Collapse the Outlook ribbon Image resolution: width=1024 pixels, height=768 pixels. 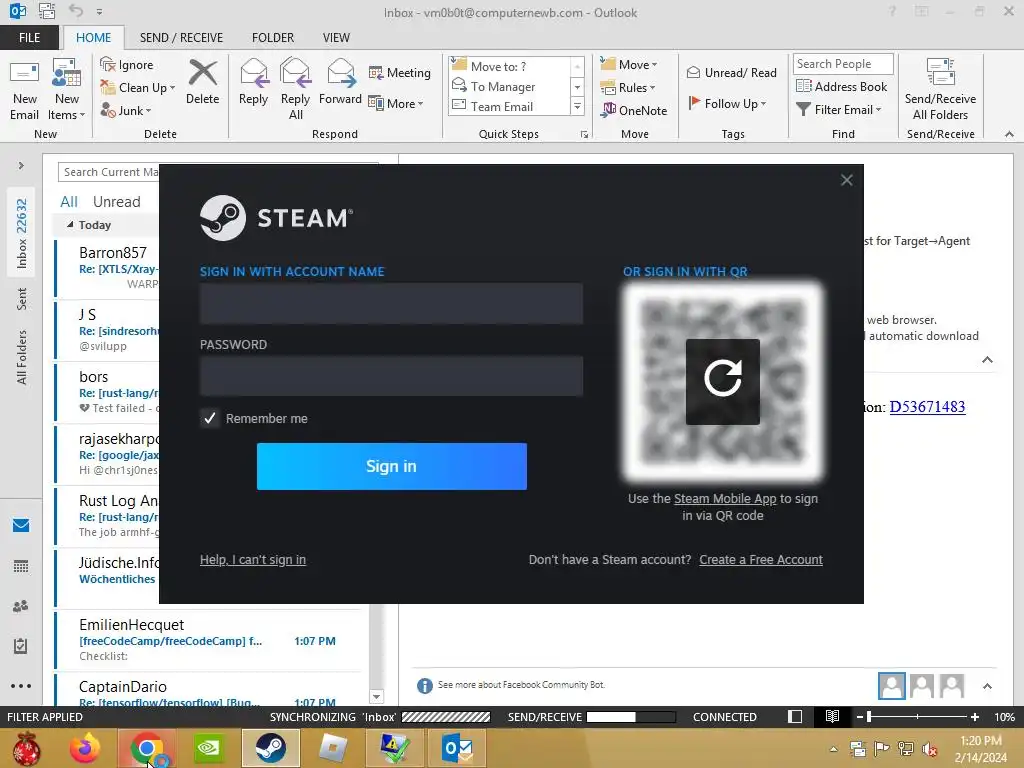pyautogui.click(x=1009, y=134)
